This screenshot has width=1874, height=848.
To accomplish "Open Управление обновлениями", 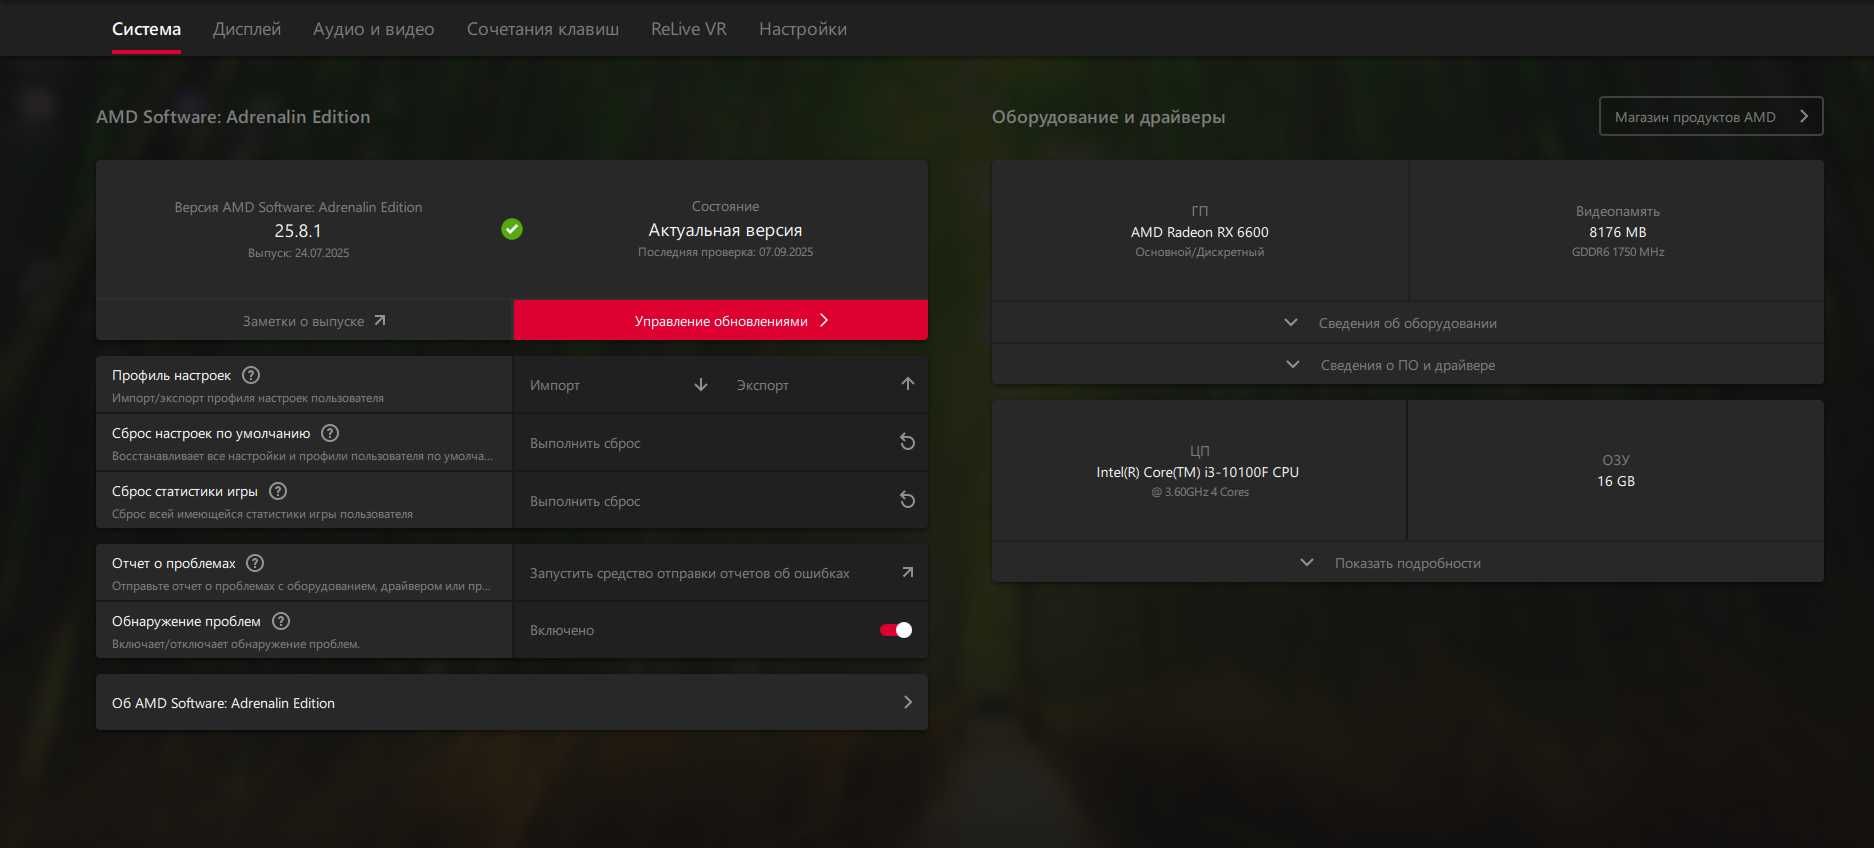I will point(721,320).
